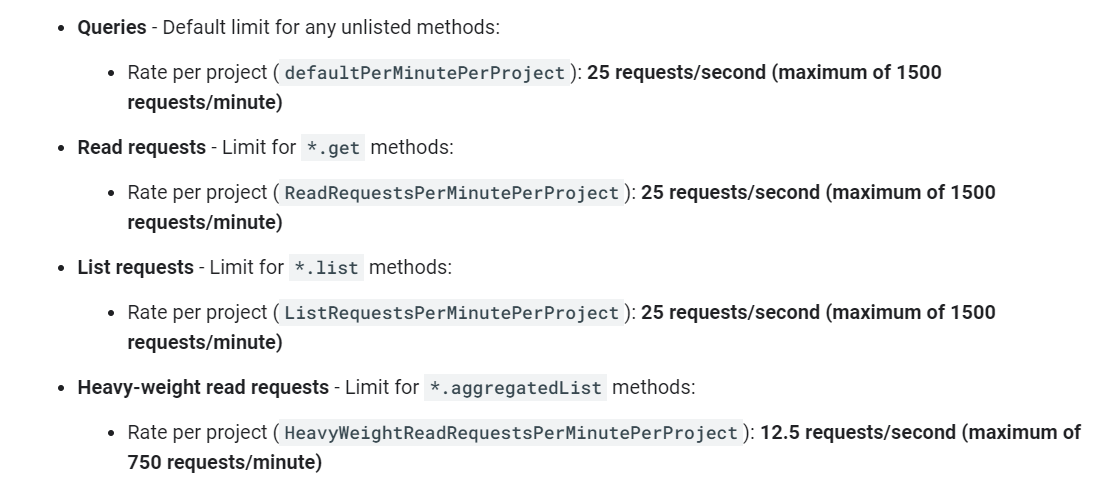Click 'Rate per project' under Queries

[x=198, y=72]
